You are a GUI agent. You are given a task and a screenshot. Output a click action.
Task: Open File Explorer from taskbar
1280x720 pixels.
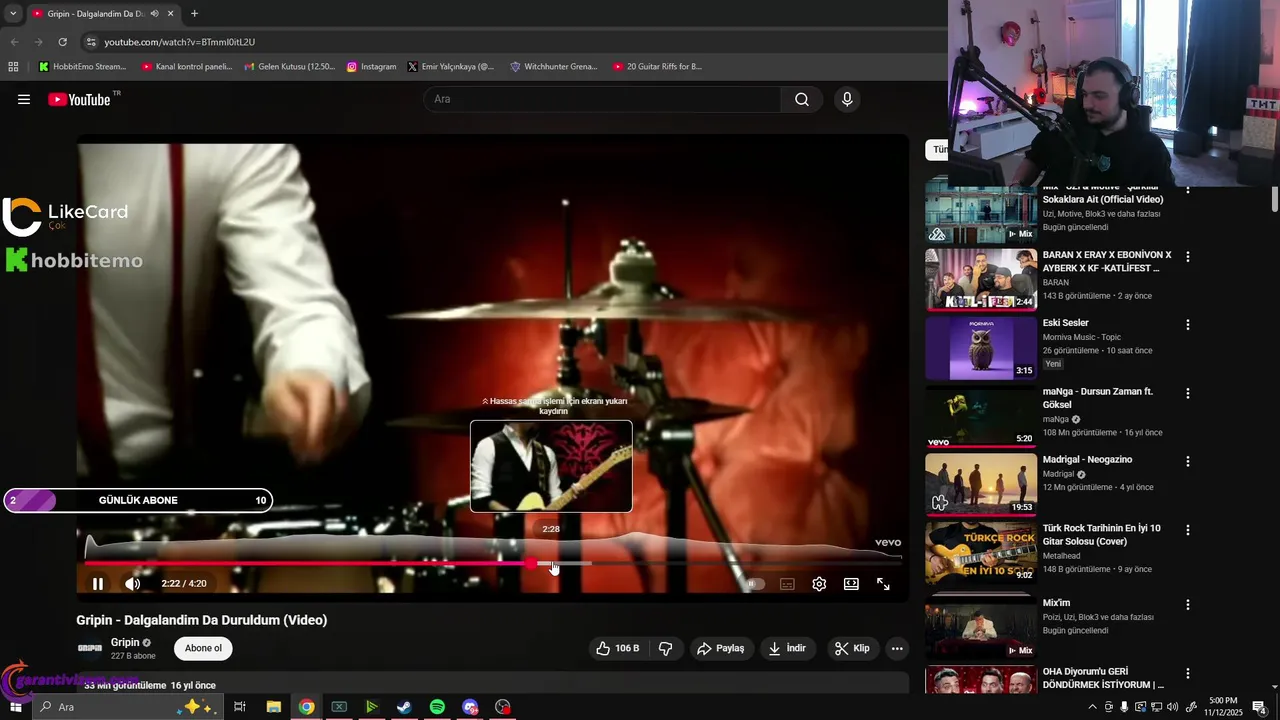[x=273, y=707]
